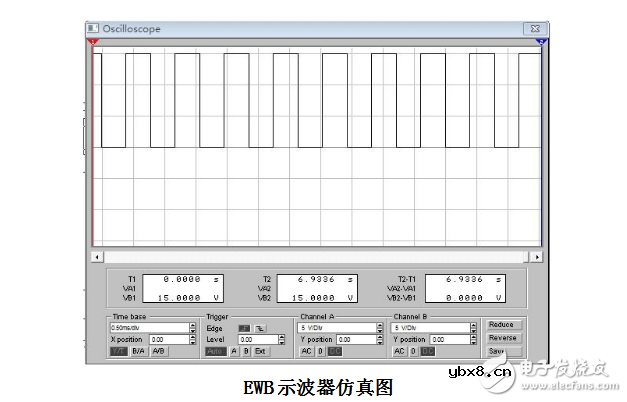Click Channel A V/Div field
The width and height of the screenshot is (627, 402).
click(337, 328)
